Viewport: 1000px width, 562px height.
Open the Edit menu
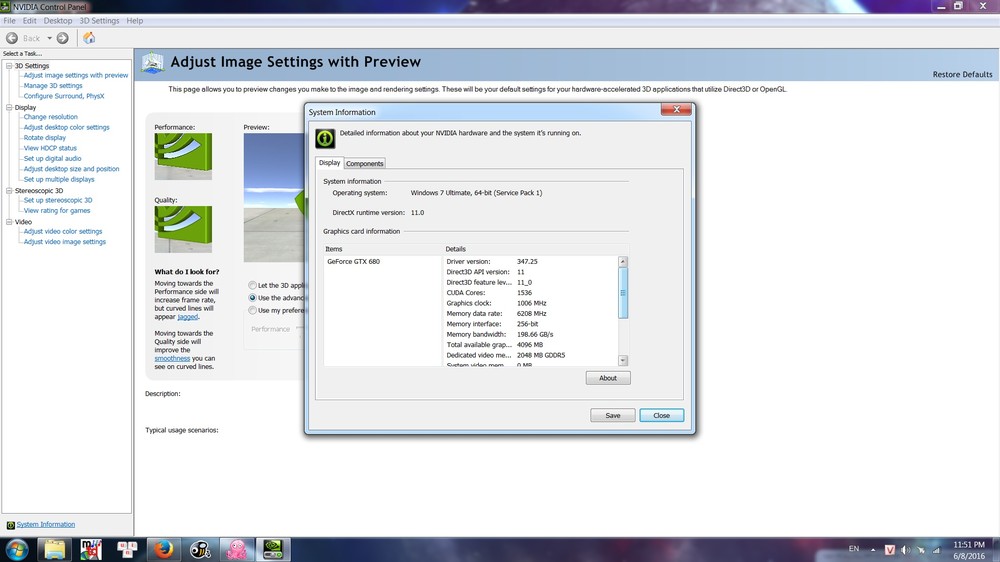[x=29, y=20]
